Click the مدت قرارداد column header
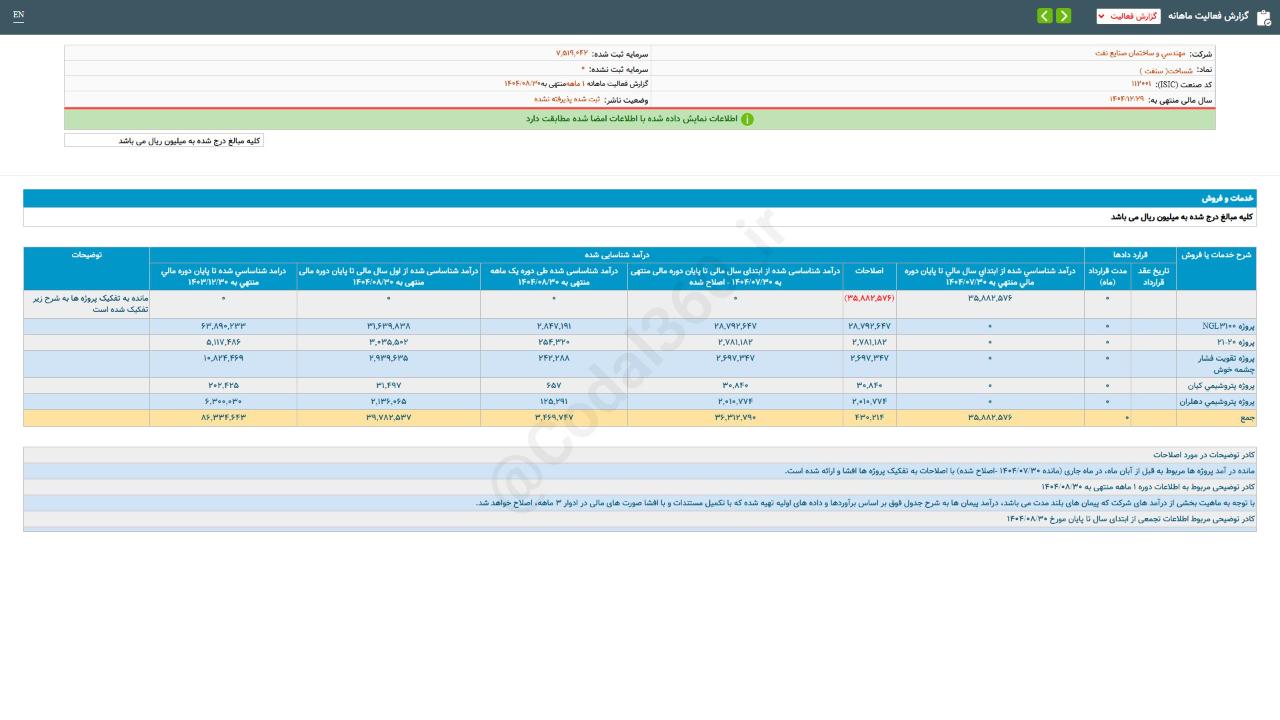 click(x=1107, y=276)
